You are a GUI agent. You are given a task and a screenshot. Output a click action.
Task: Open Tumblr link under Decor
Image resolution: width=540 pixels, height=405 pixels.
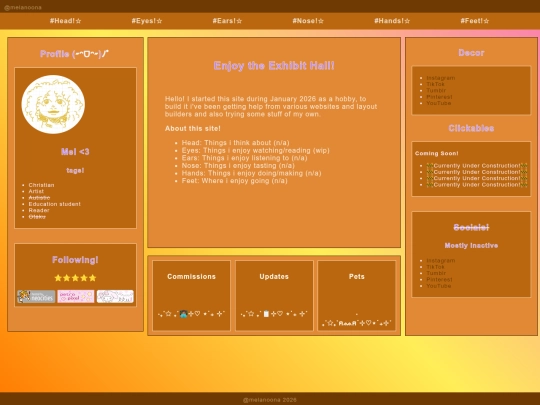(x=436, y=90)
